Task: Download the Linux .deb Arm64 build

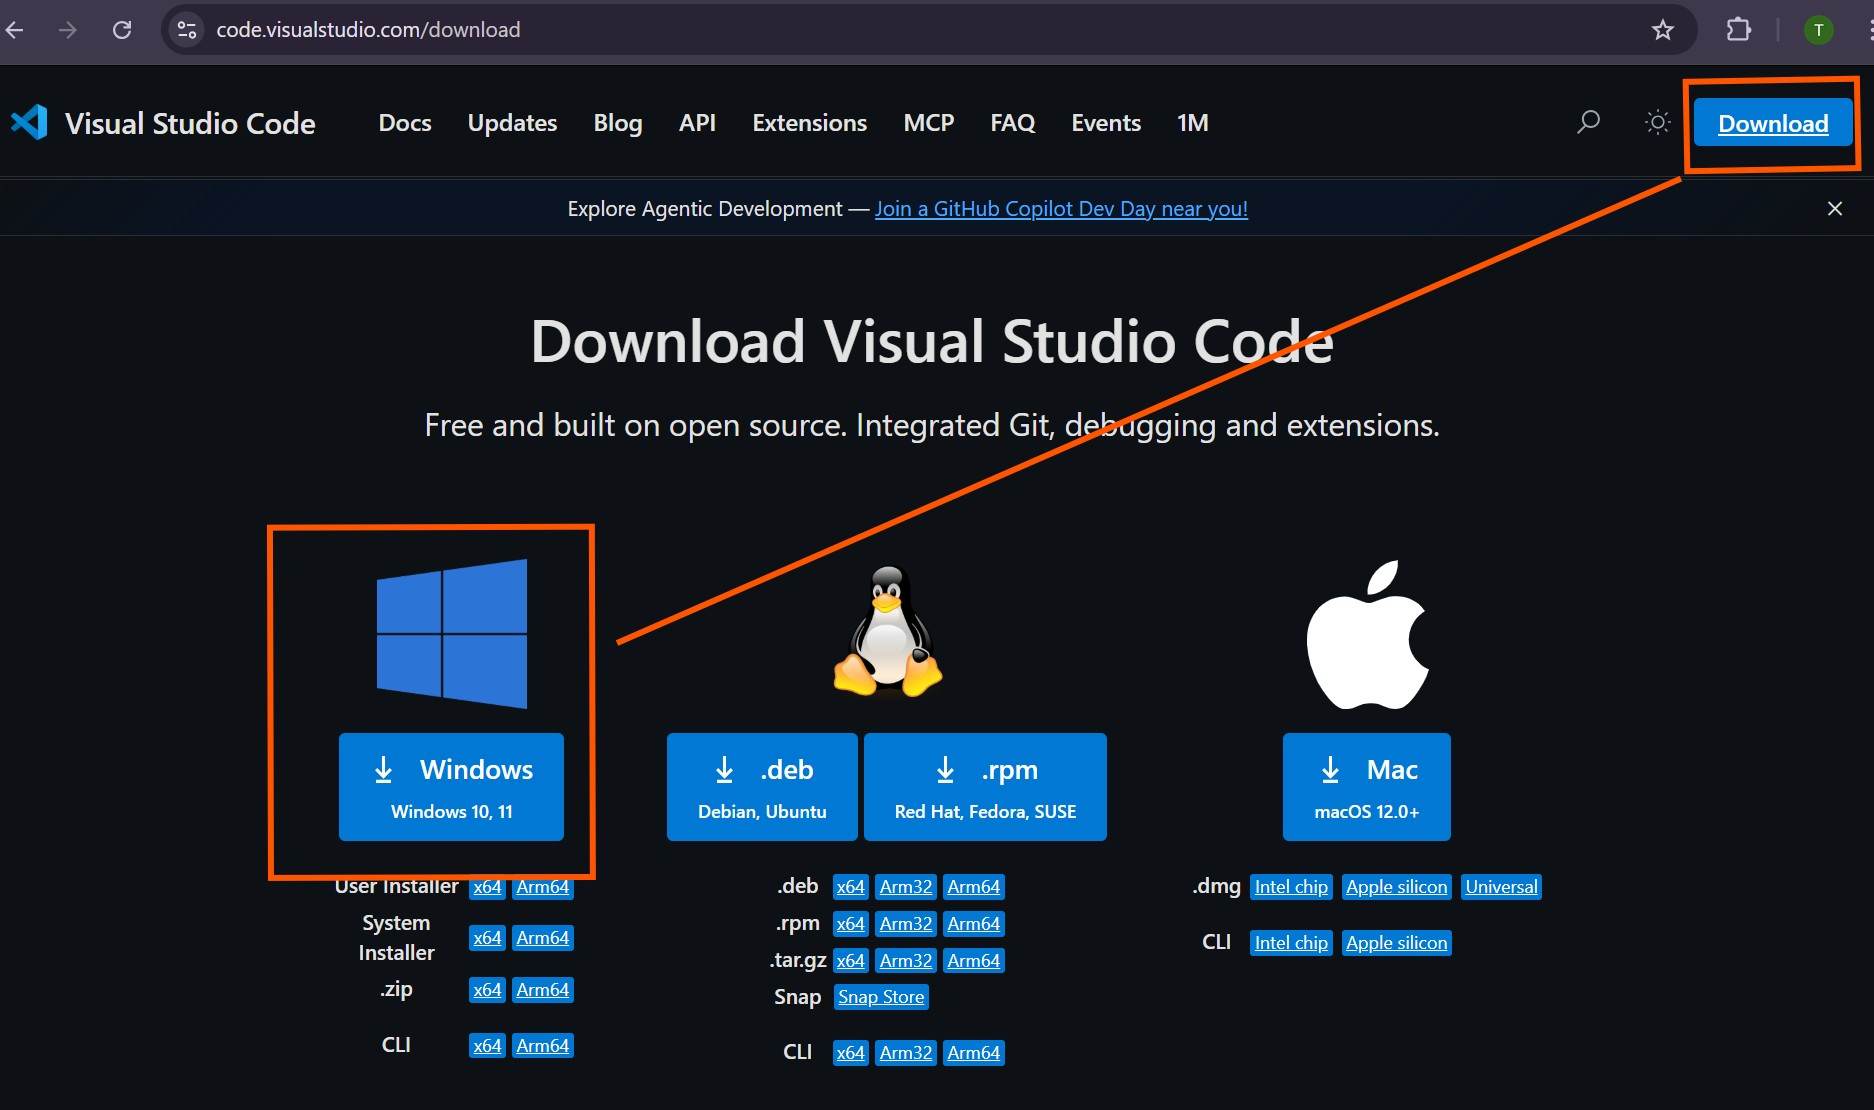Action: [x=974, y=887]
